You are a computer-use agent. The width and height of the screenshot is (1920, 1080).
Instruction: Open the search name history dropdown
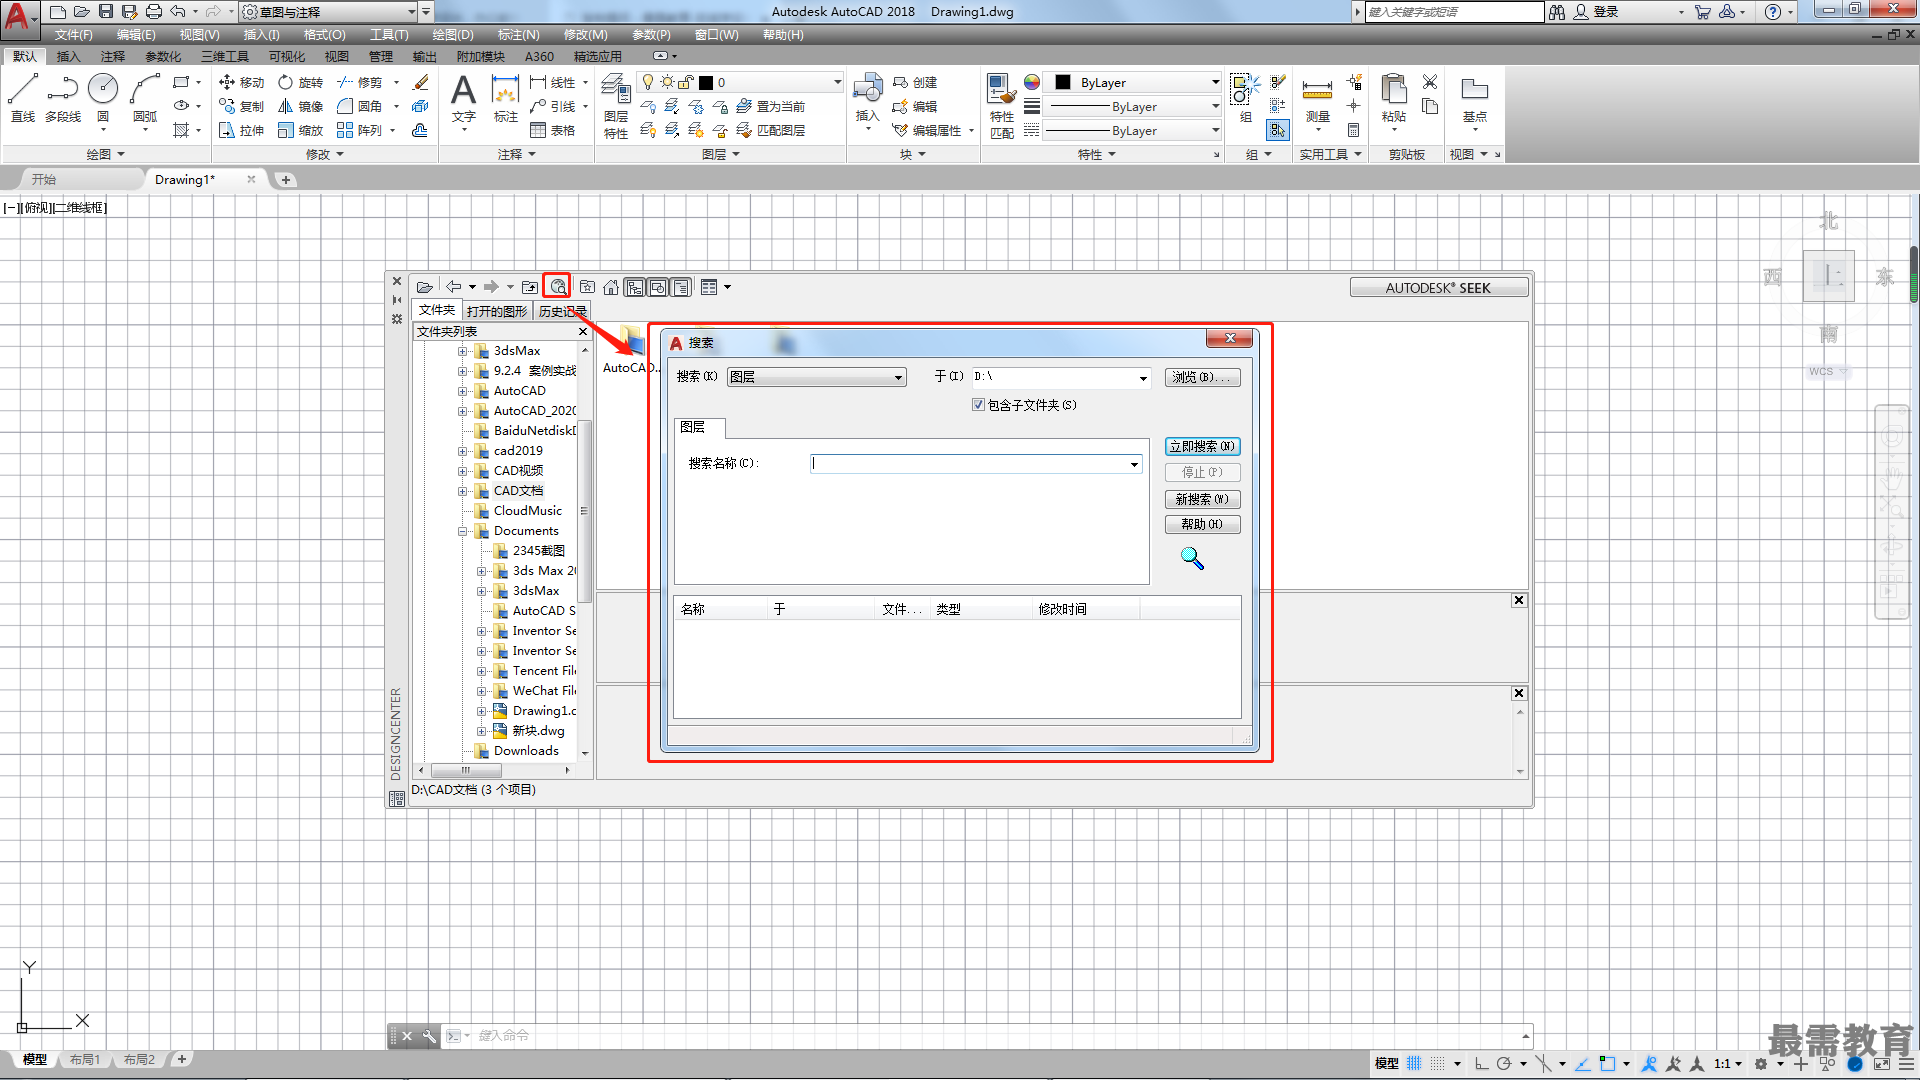coord(1134,464)
